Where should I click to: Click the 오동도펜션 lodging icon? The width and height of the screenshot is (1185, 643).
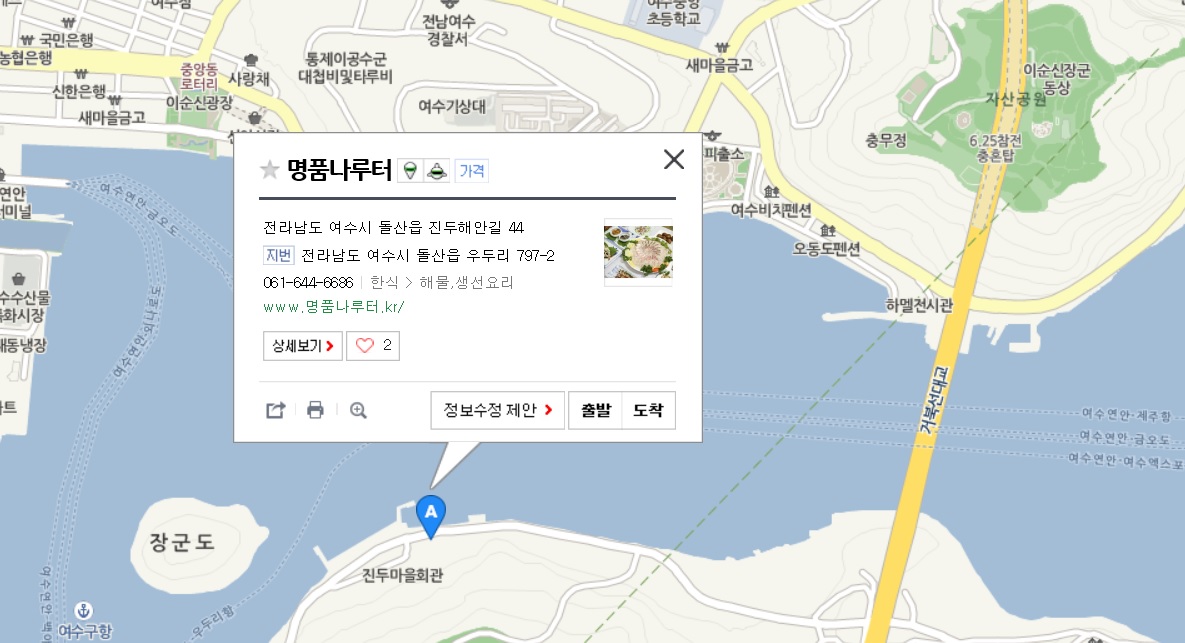(x=828, y=230)
